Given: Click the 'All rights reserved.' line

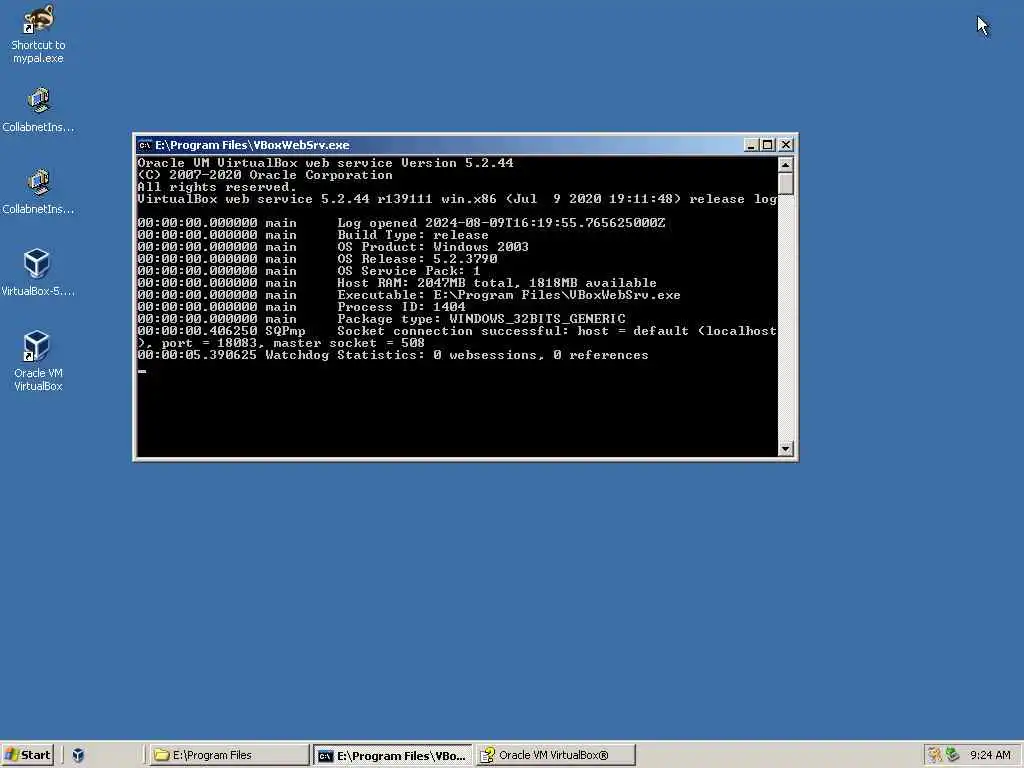Looking at the screenshot, I should coord(217,187).
